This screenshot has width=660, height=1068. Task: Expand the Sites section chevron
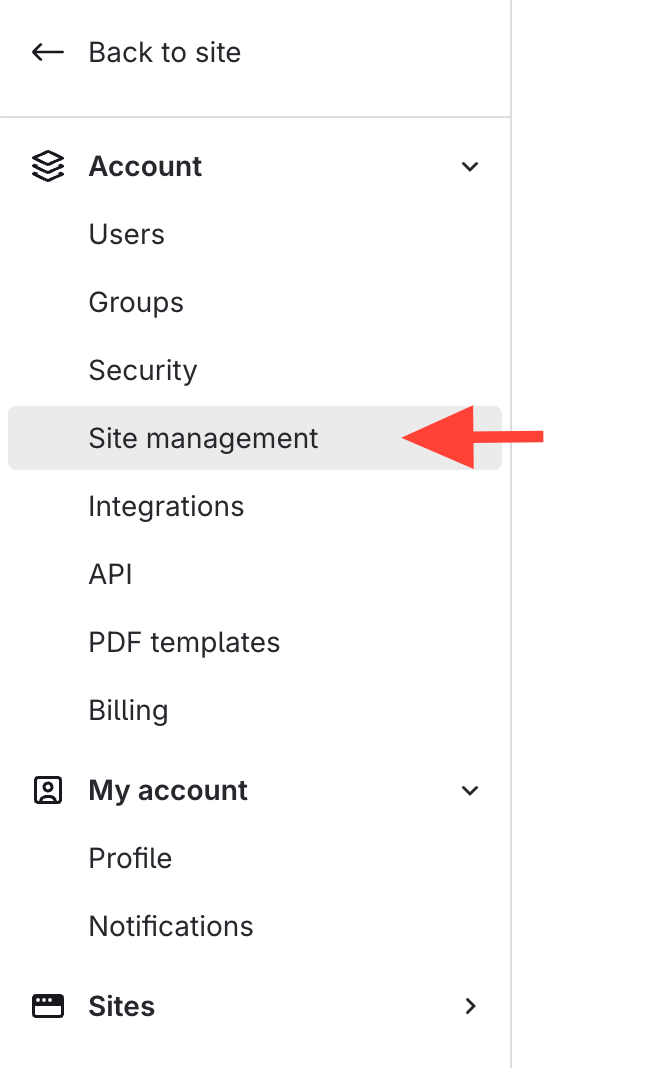click(x=470, y=1006)
